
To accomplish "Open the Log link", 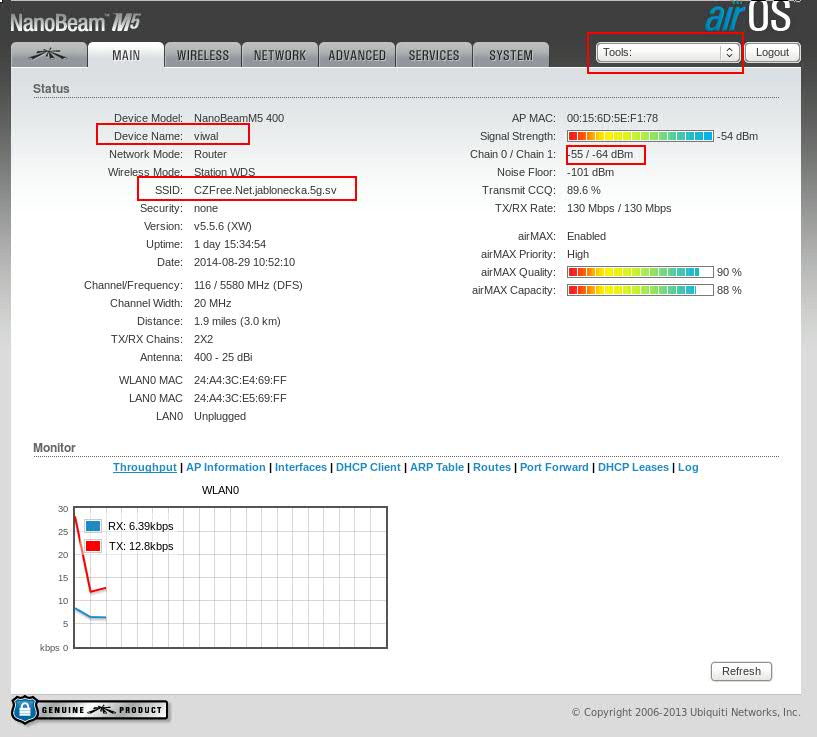I will point(688,467).
